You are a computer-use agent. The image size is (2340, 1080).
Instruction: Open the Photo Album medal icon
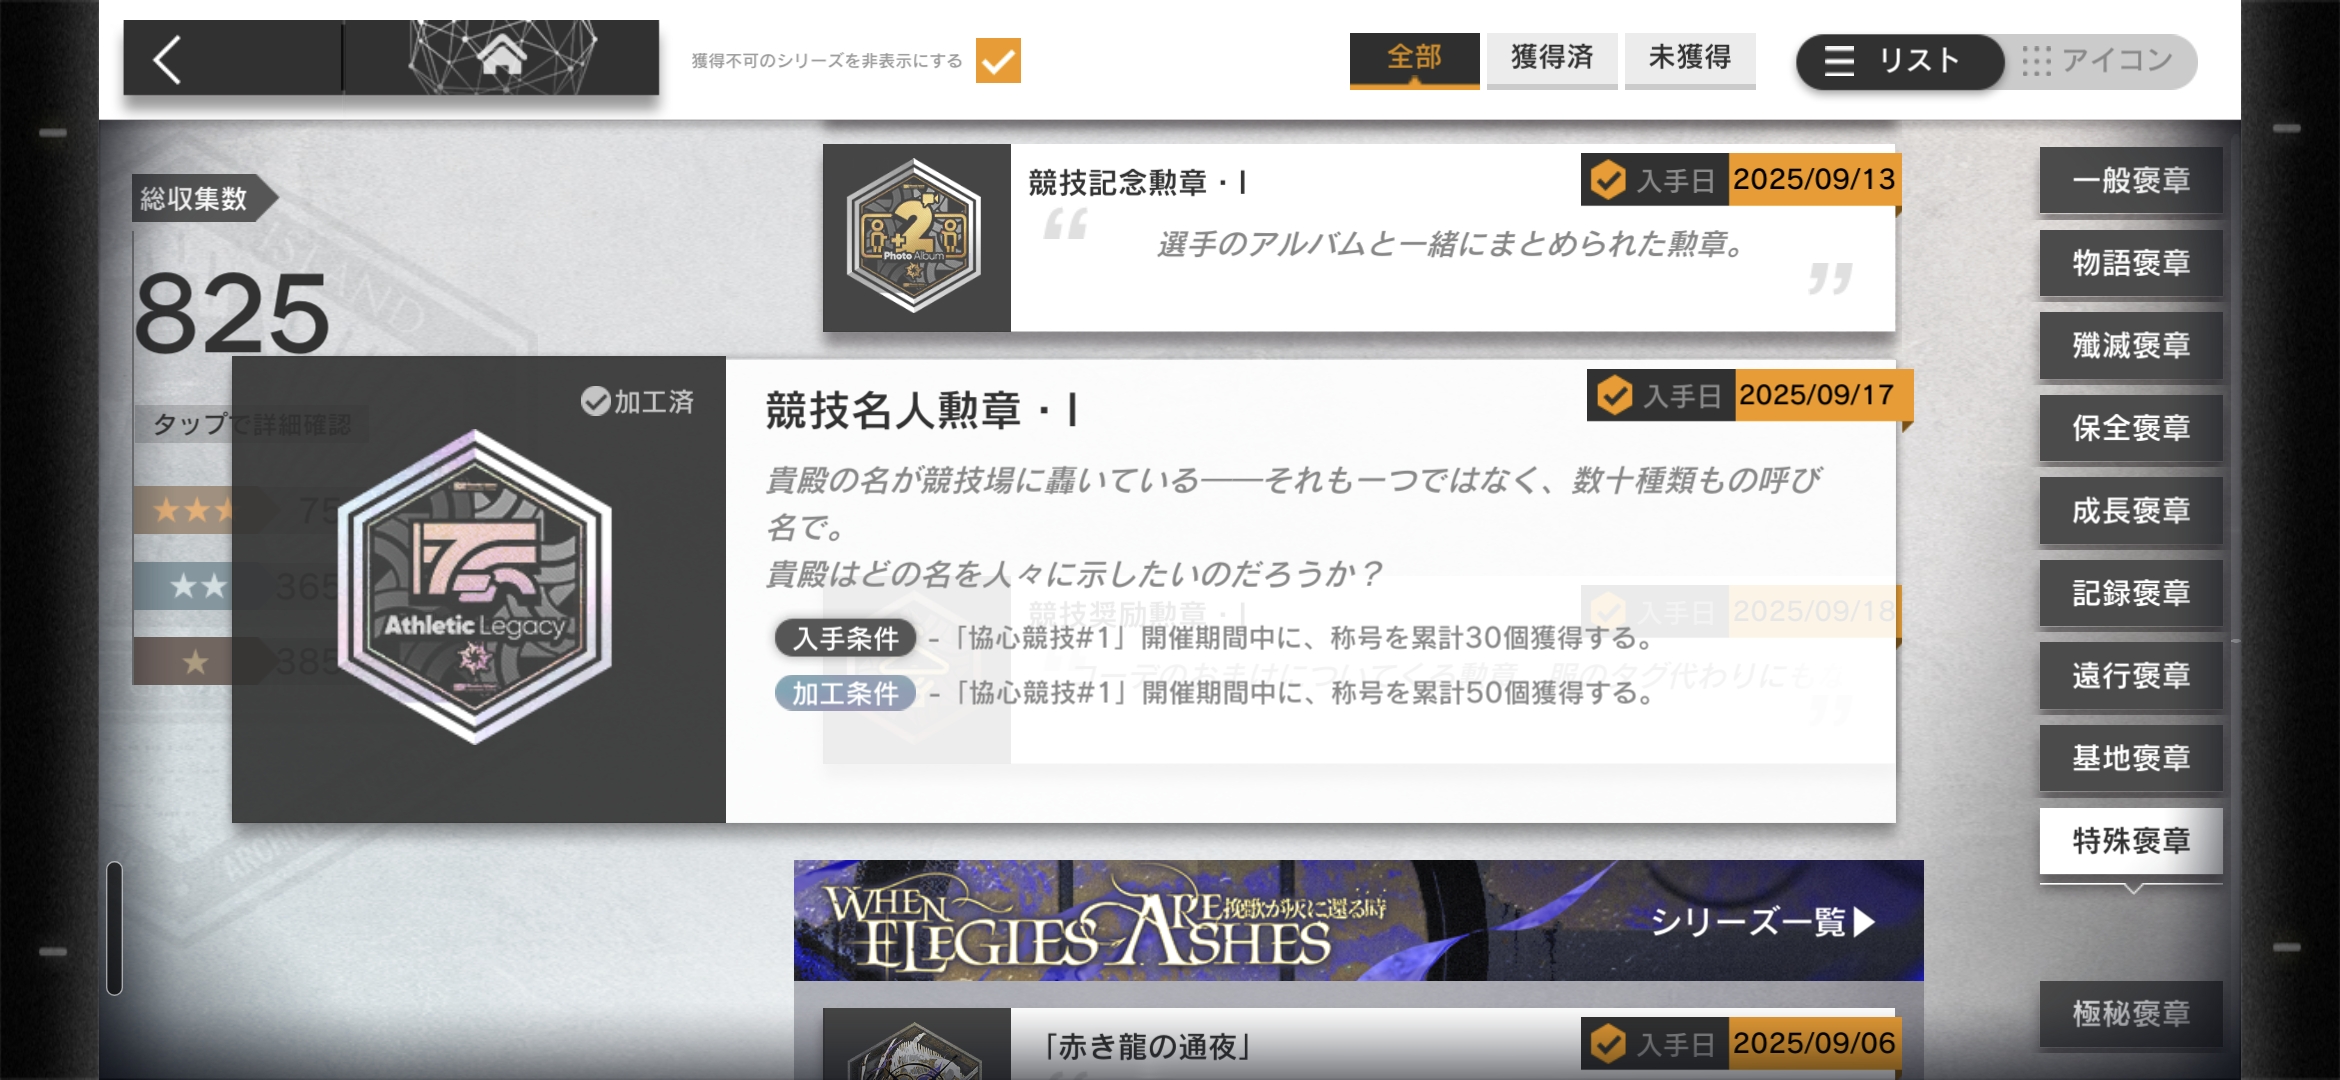(x=914, y=237)
